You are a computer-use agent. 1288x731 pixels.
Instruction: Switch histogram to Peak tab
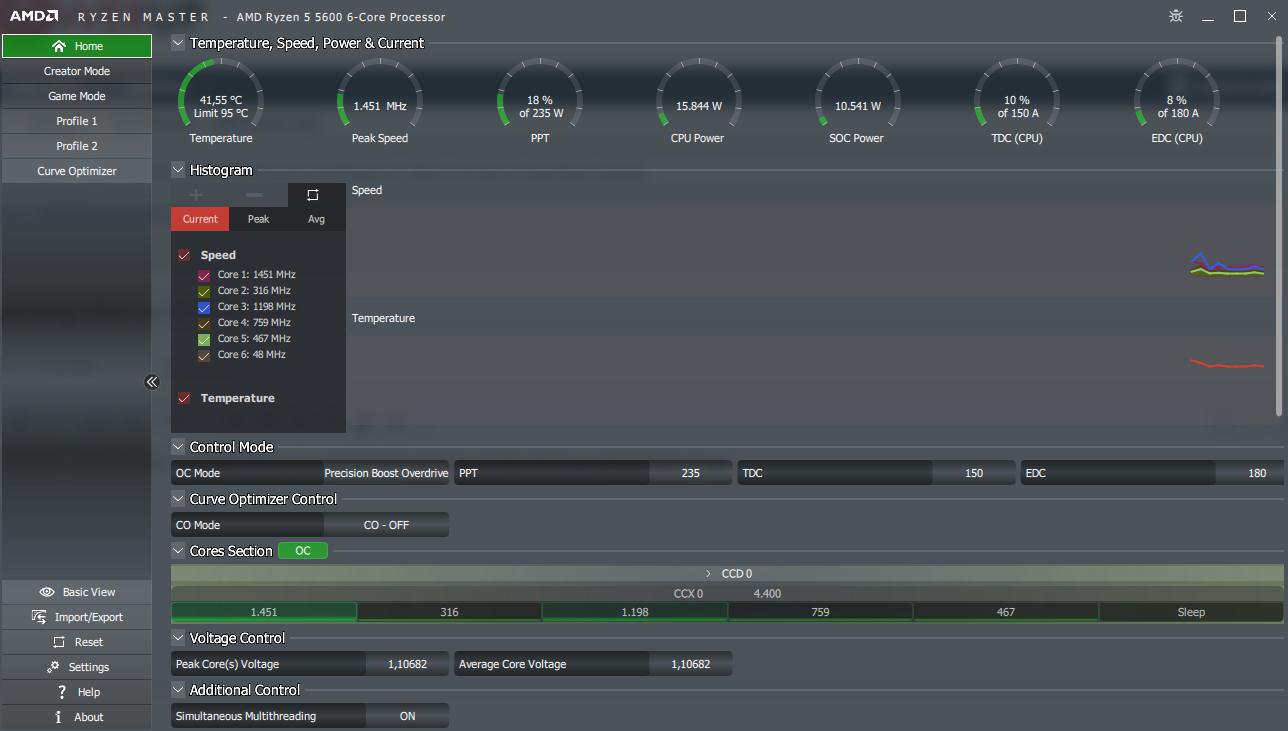click(x=258, y=219)
